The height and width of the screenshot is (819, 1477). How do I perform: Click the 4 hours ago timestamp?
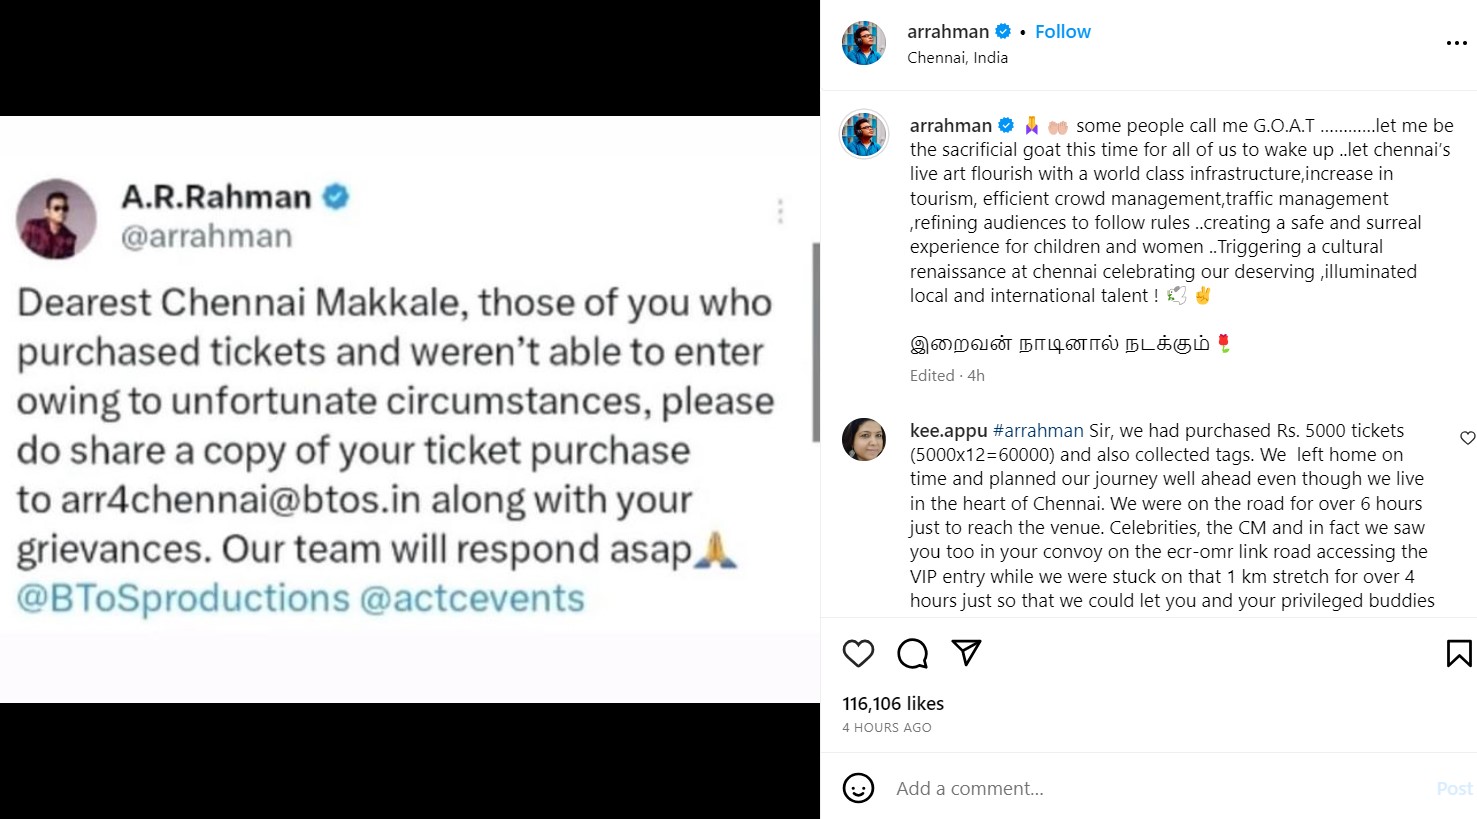(886, 728)
